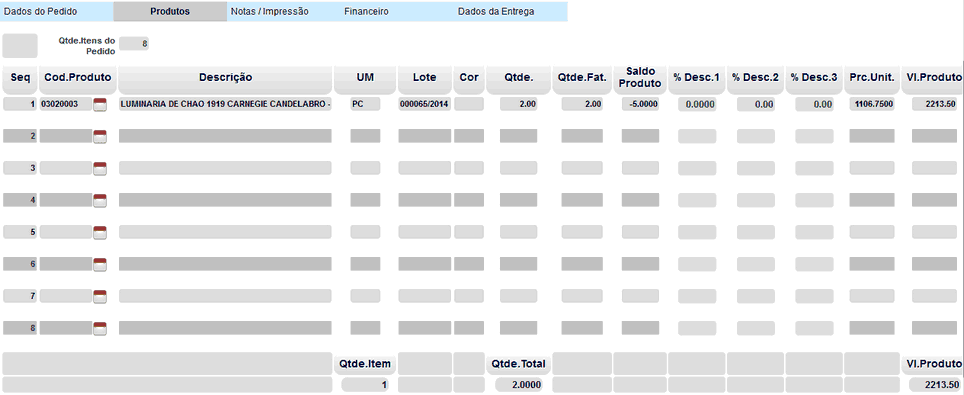Image resolution: width=964 pixels, height=395 pixels.
Task: Click Seq number 6 cell
Action: pyautogui.click(x=20, y=264)
